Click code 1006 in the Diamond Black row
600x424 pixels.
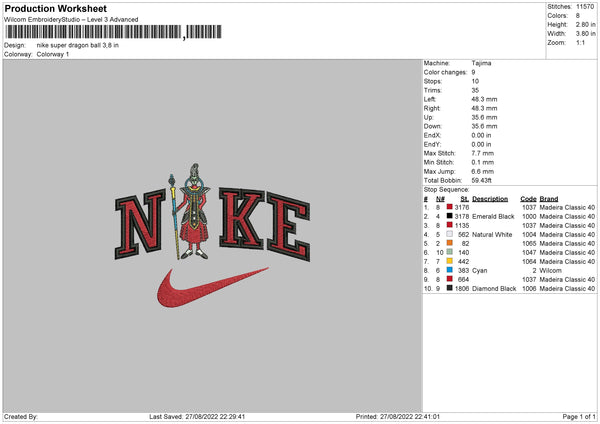(x=529, y=289)
